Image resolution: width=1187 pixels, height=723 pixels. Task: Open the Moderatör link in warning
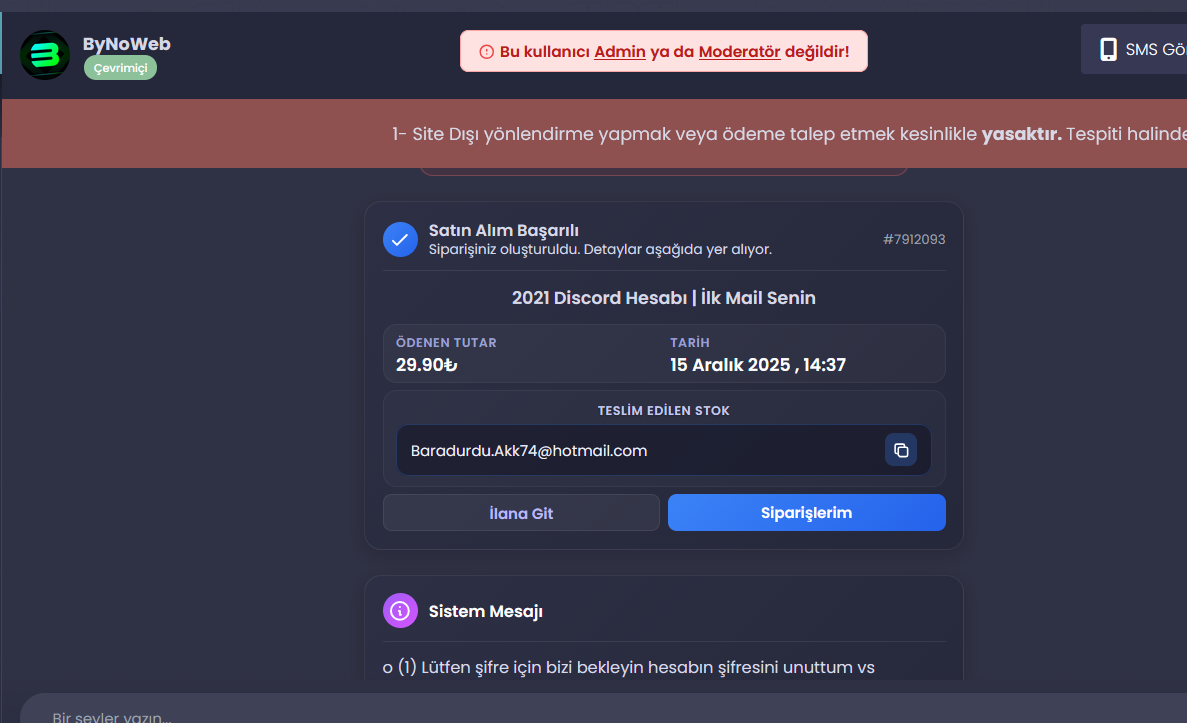tap(739, 51)
